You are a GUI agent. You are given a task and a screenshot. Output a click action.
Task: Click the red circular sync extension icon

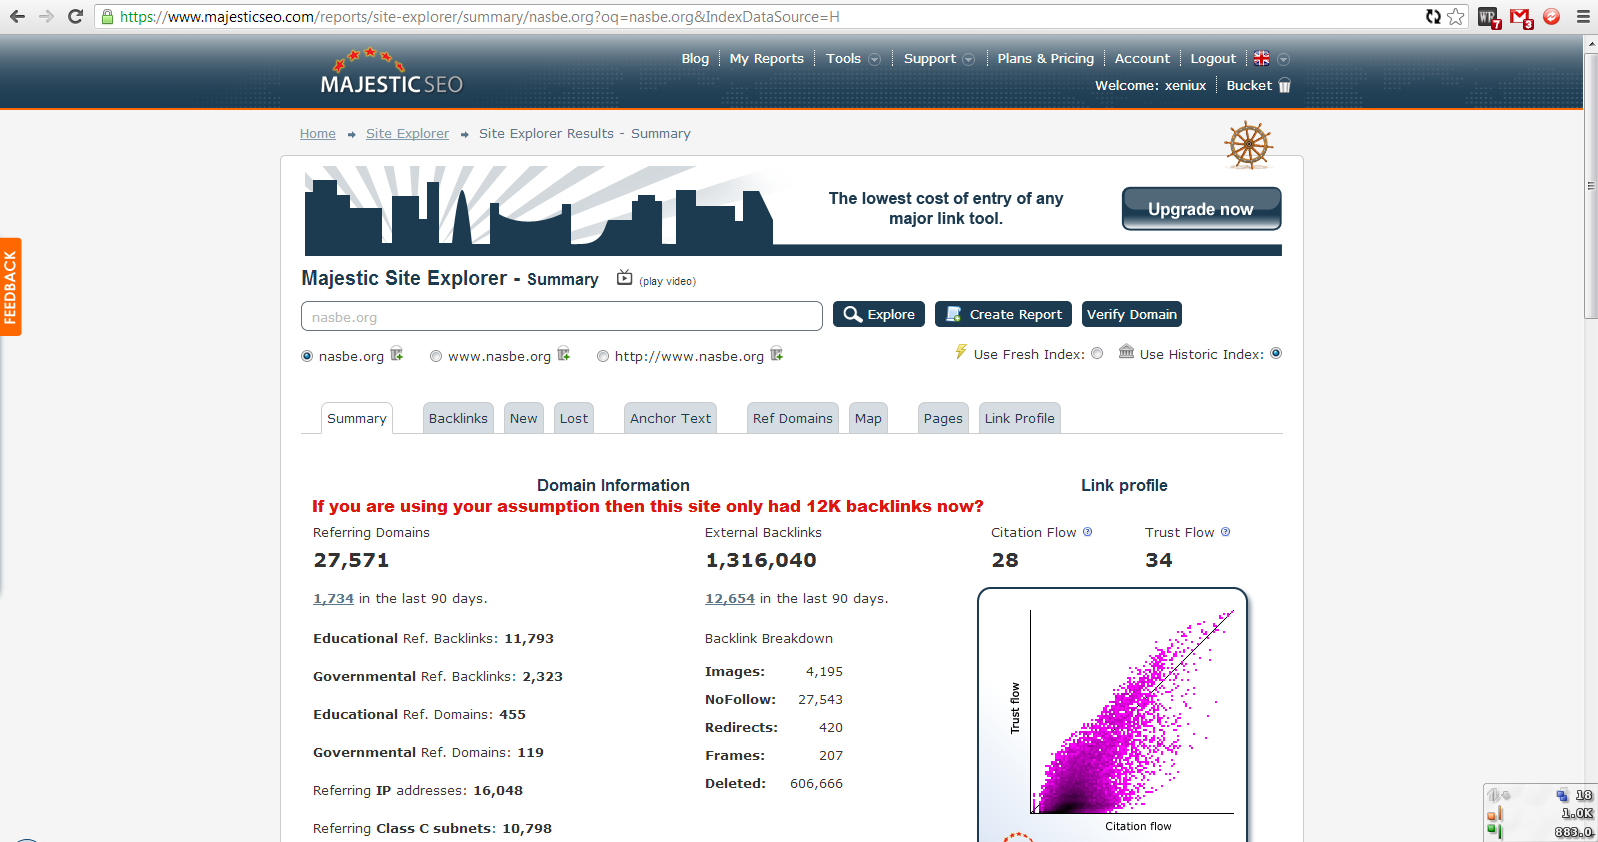pos(1552,16)
